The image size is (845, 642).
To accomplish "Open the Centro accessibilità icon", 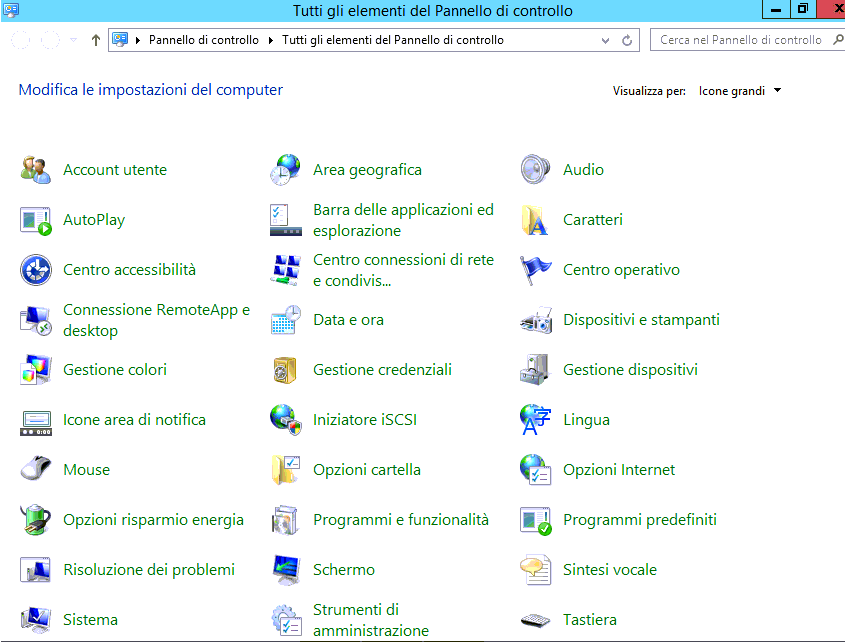I will pyautogui.click(x=36, y=270).
